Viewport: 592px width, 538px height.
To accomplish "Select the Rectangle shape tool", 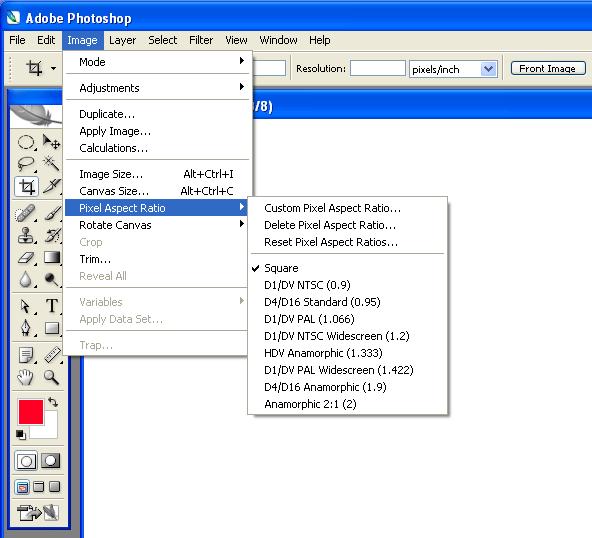I will [x=52, y=328].
